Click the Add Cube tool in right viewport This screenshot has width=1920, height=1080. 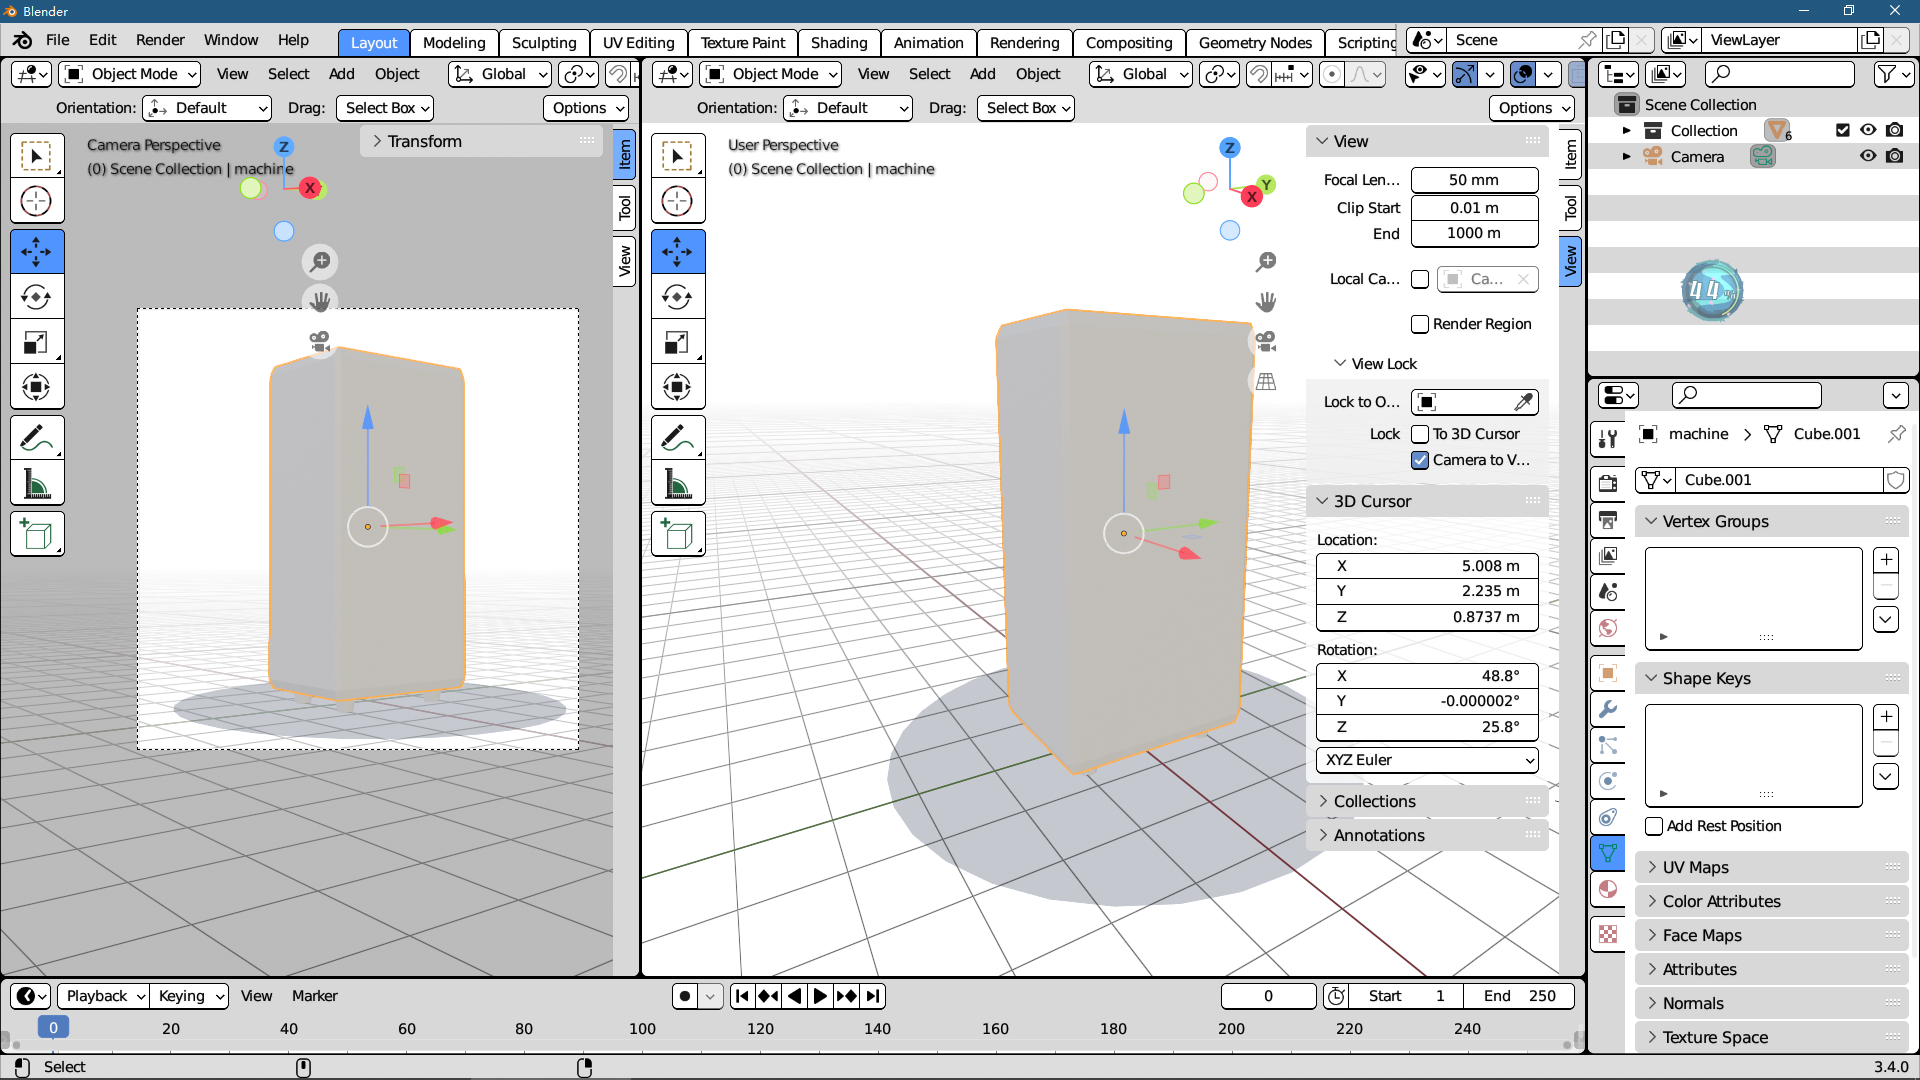[x=678, y=535]
